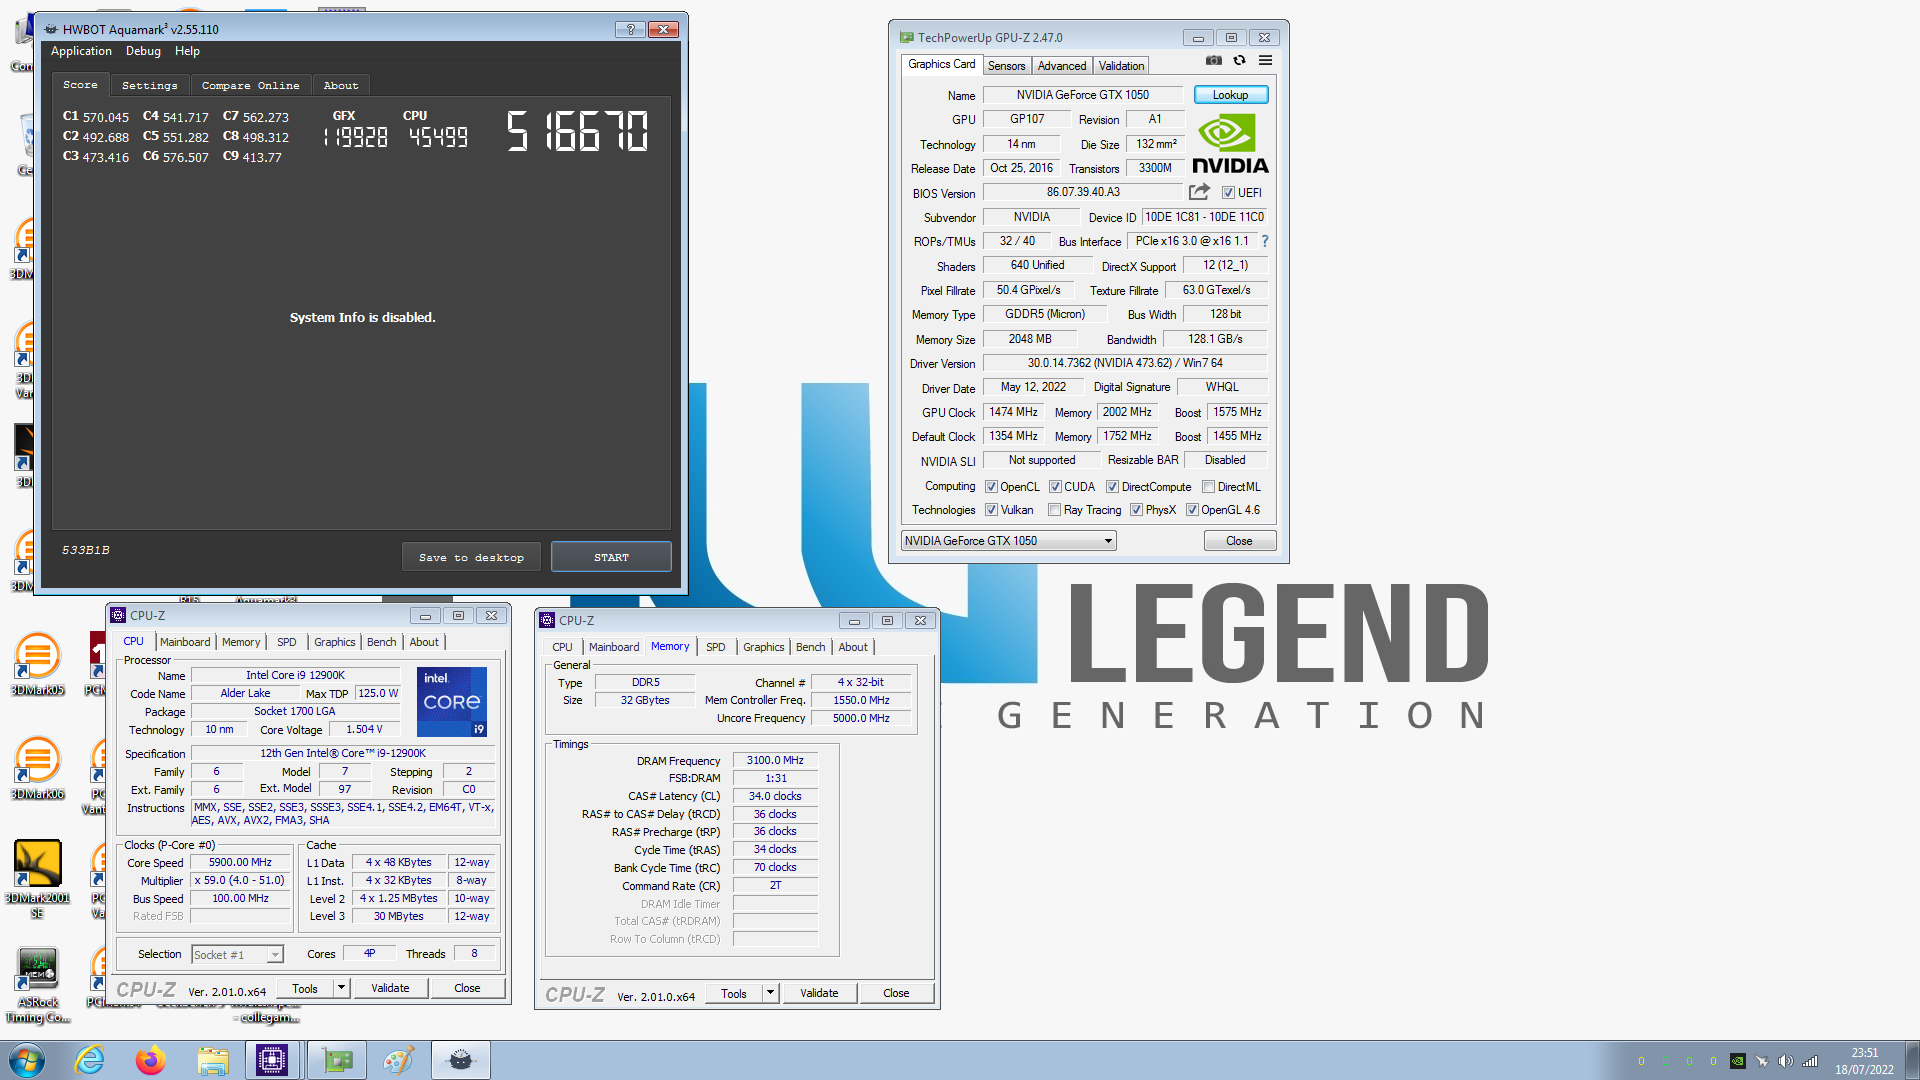Toggle OpenCL checkbox
1920x1080 pixels.
[x=991, y=487]
